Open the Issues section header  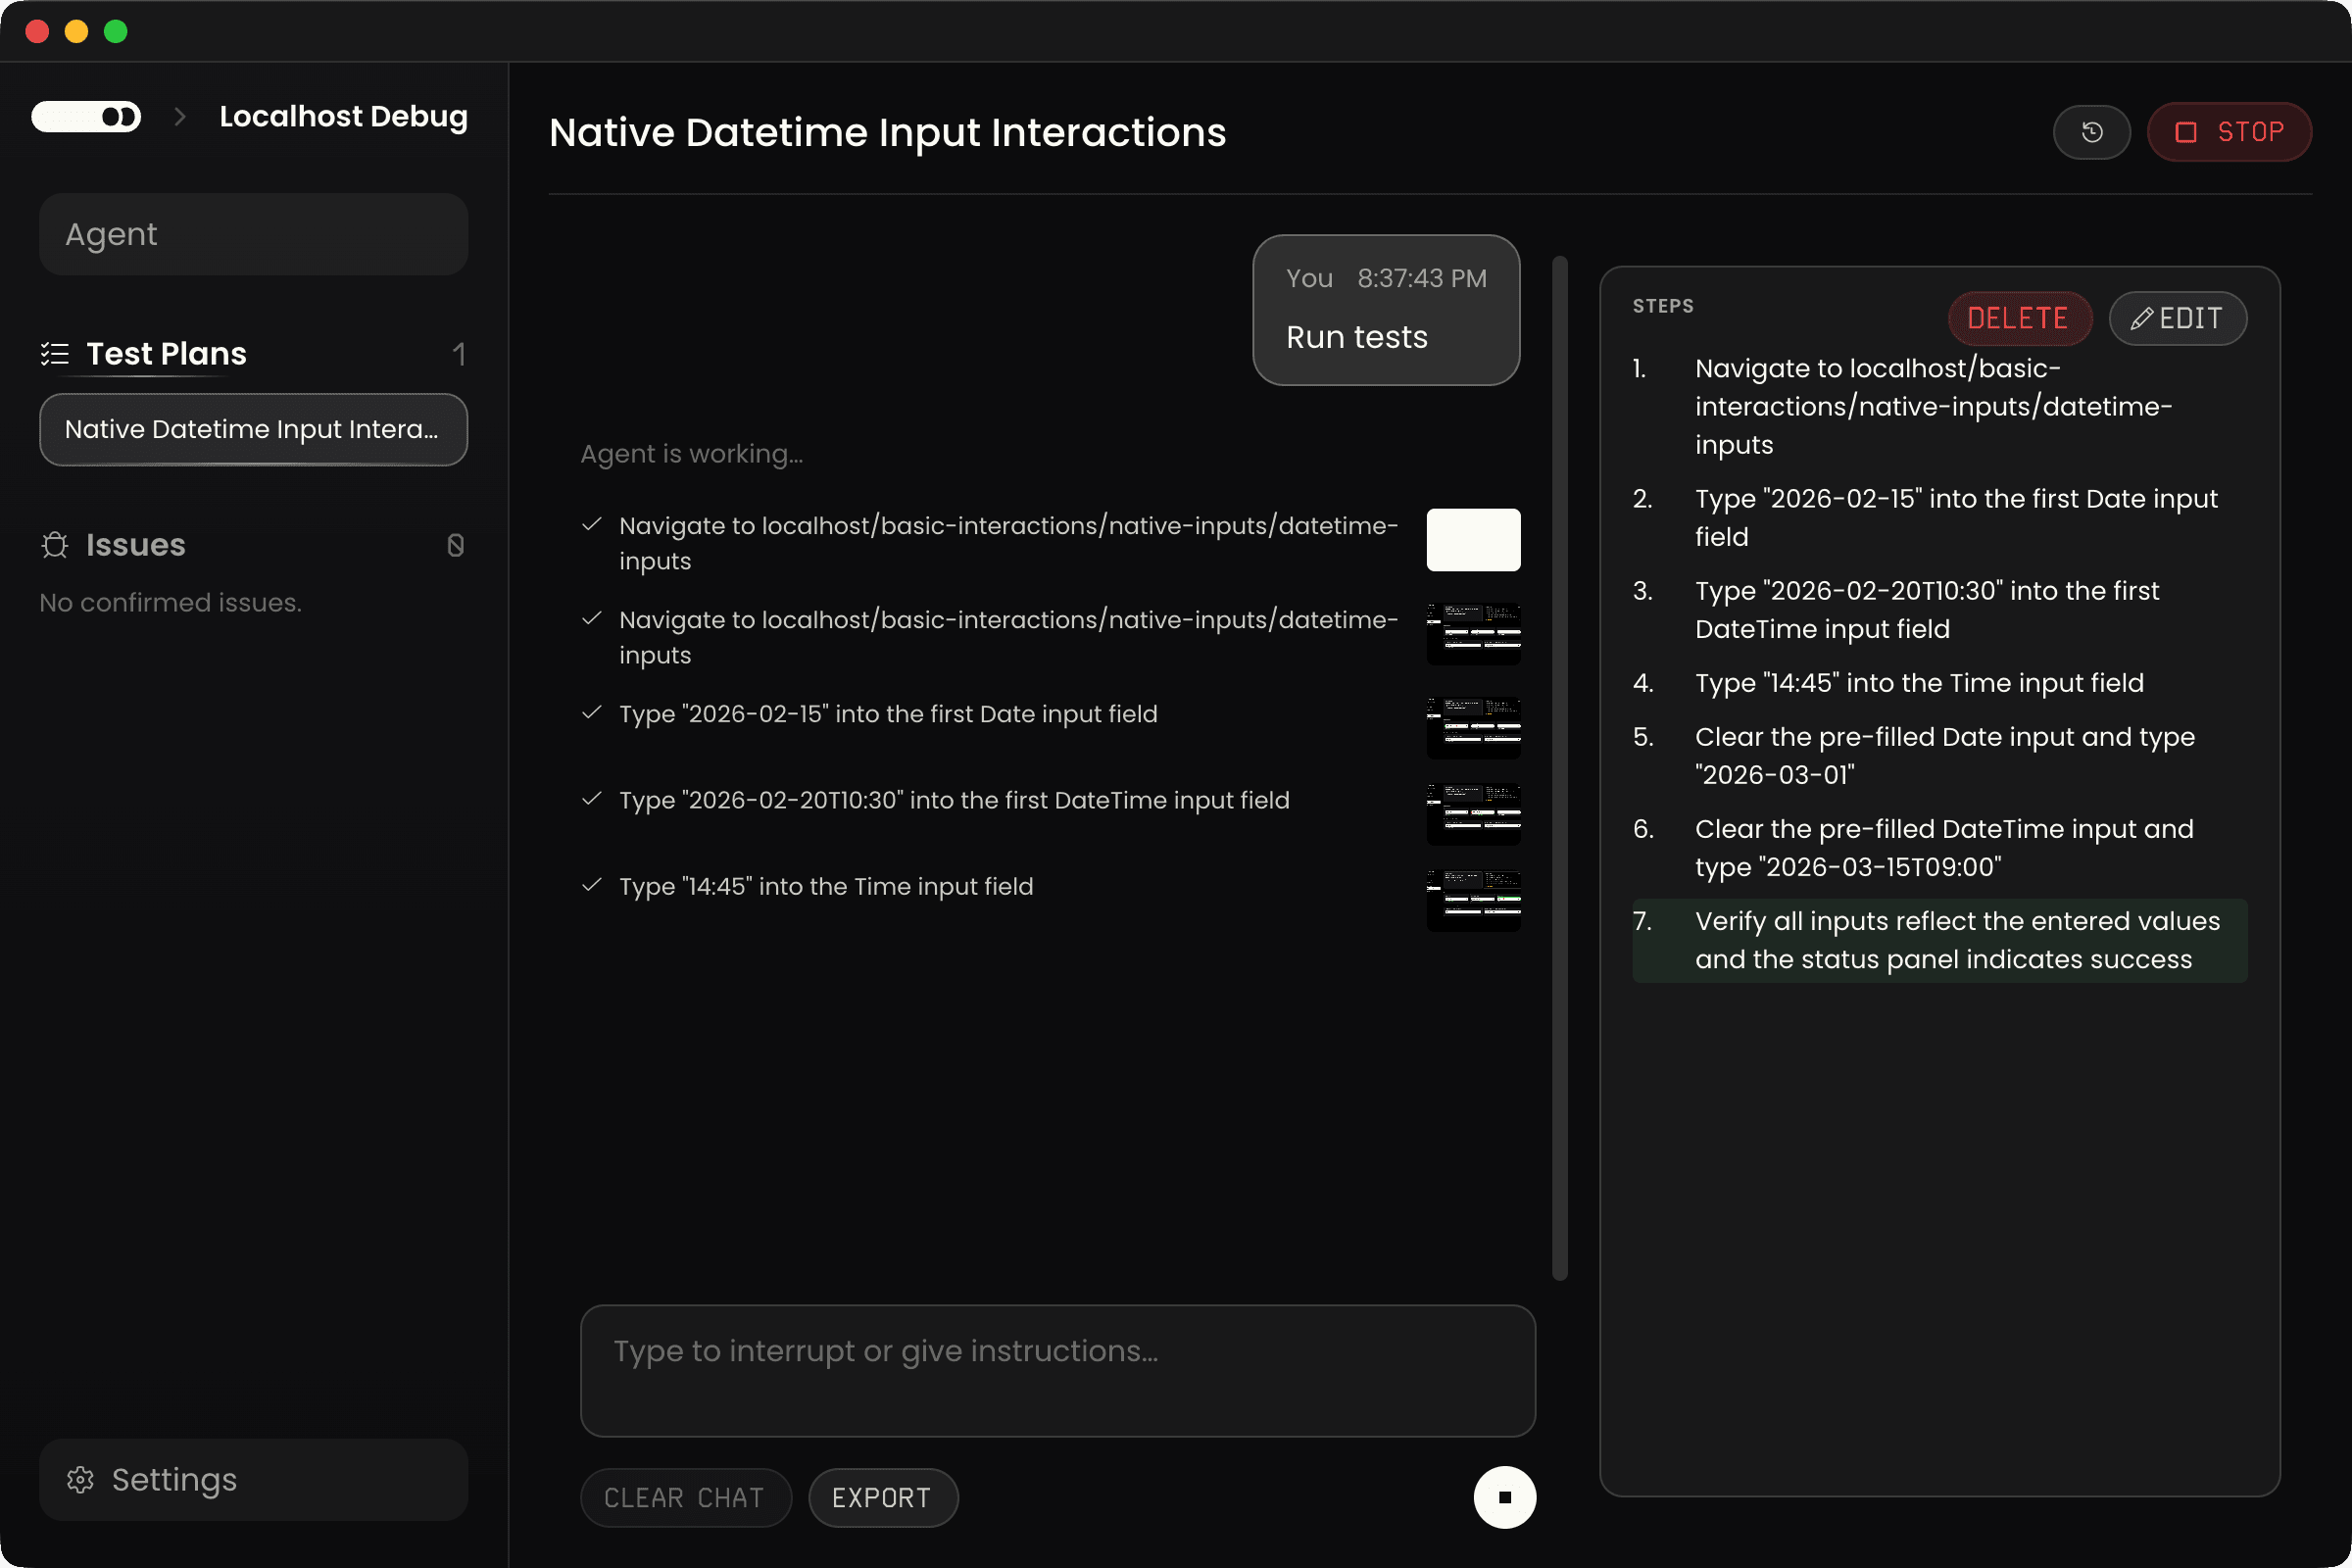(x=136, y=545)
